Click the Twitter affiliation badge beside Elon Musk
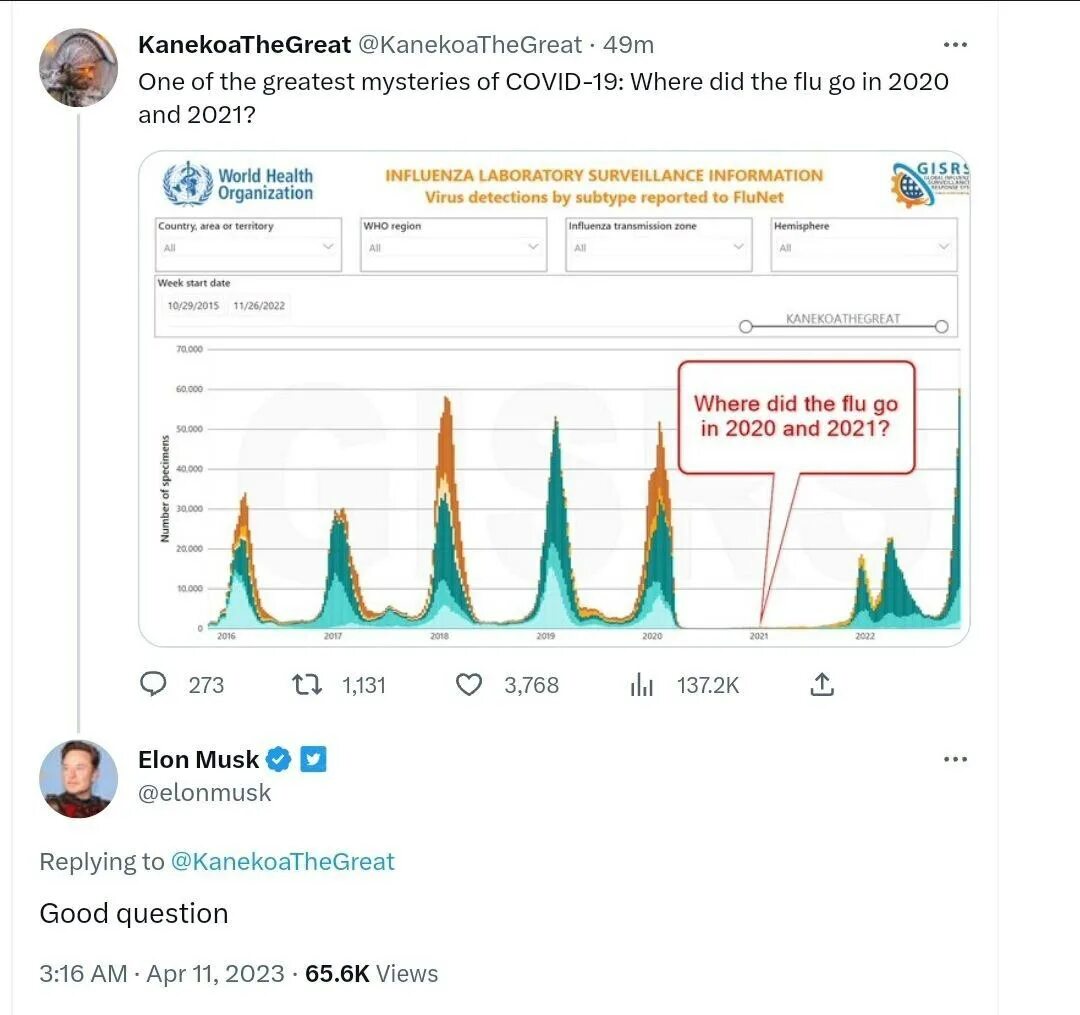The image size is (1080, 1015). pos(313,760)
